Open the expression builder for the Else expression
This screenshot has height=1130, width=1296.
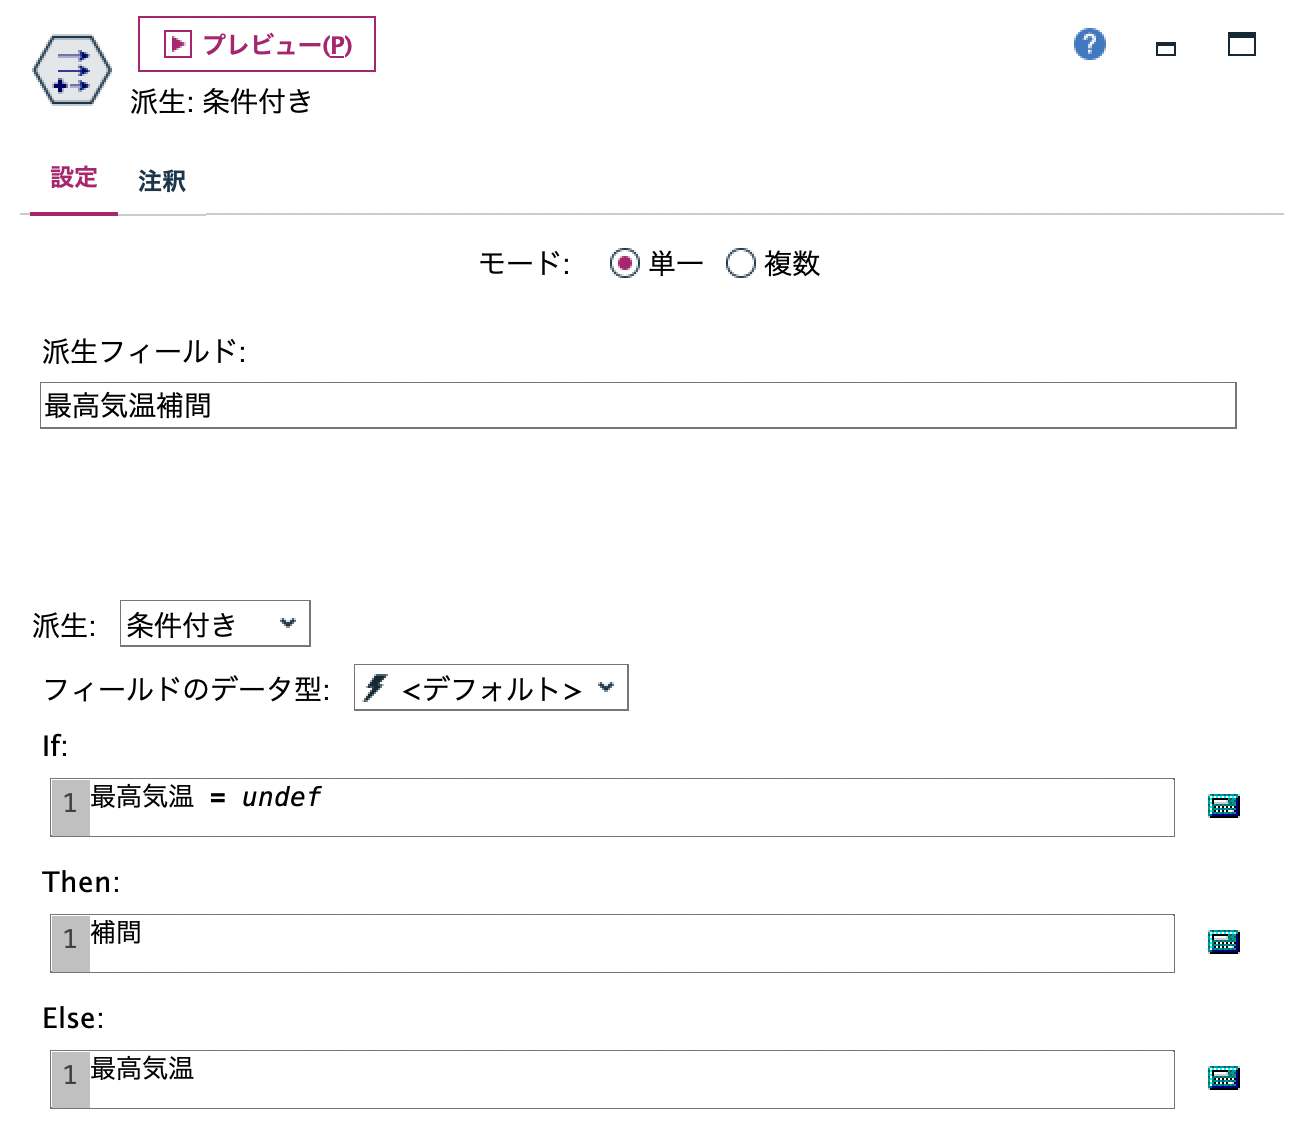click(x=1222, y=1077)
